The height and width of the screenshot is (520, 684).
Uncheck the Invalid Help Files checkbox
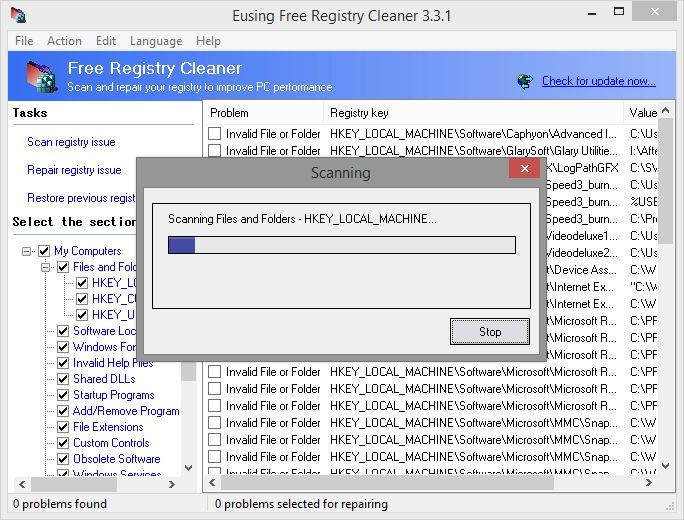point(63,363)
